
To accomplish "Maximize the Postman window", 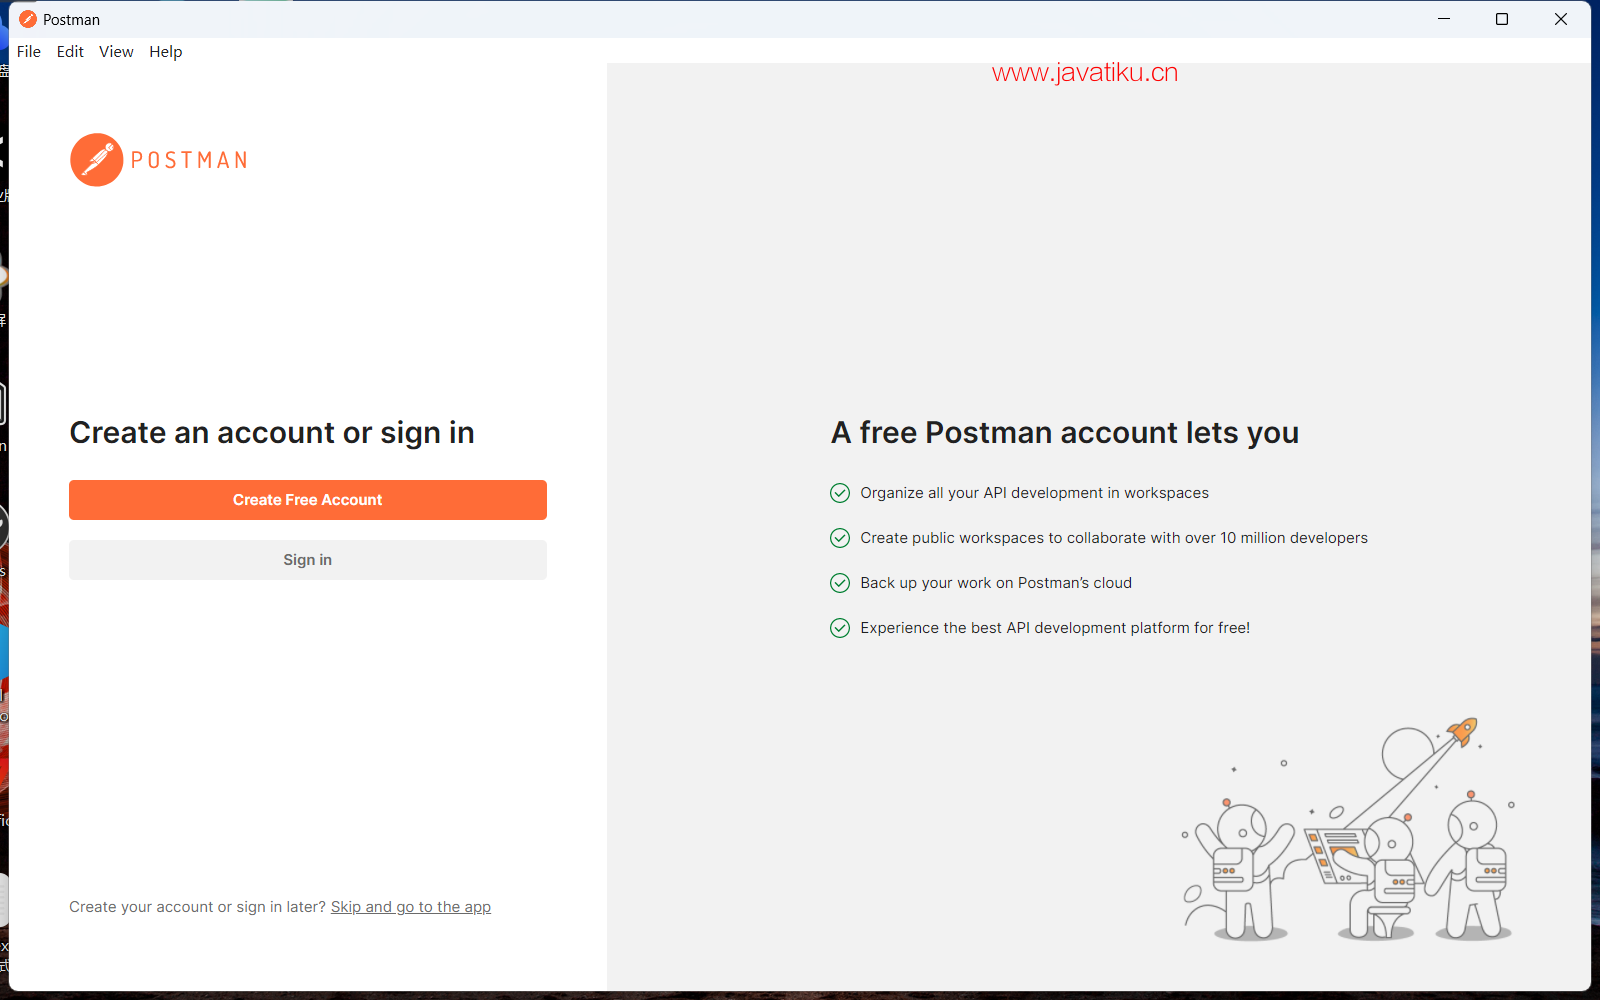I will tap(1502, 19).
